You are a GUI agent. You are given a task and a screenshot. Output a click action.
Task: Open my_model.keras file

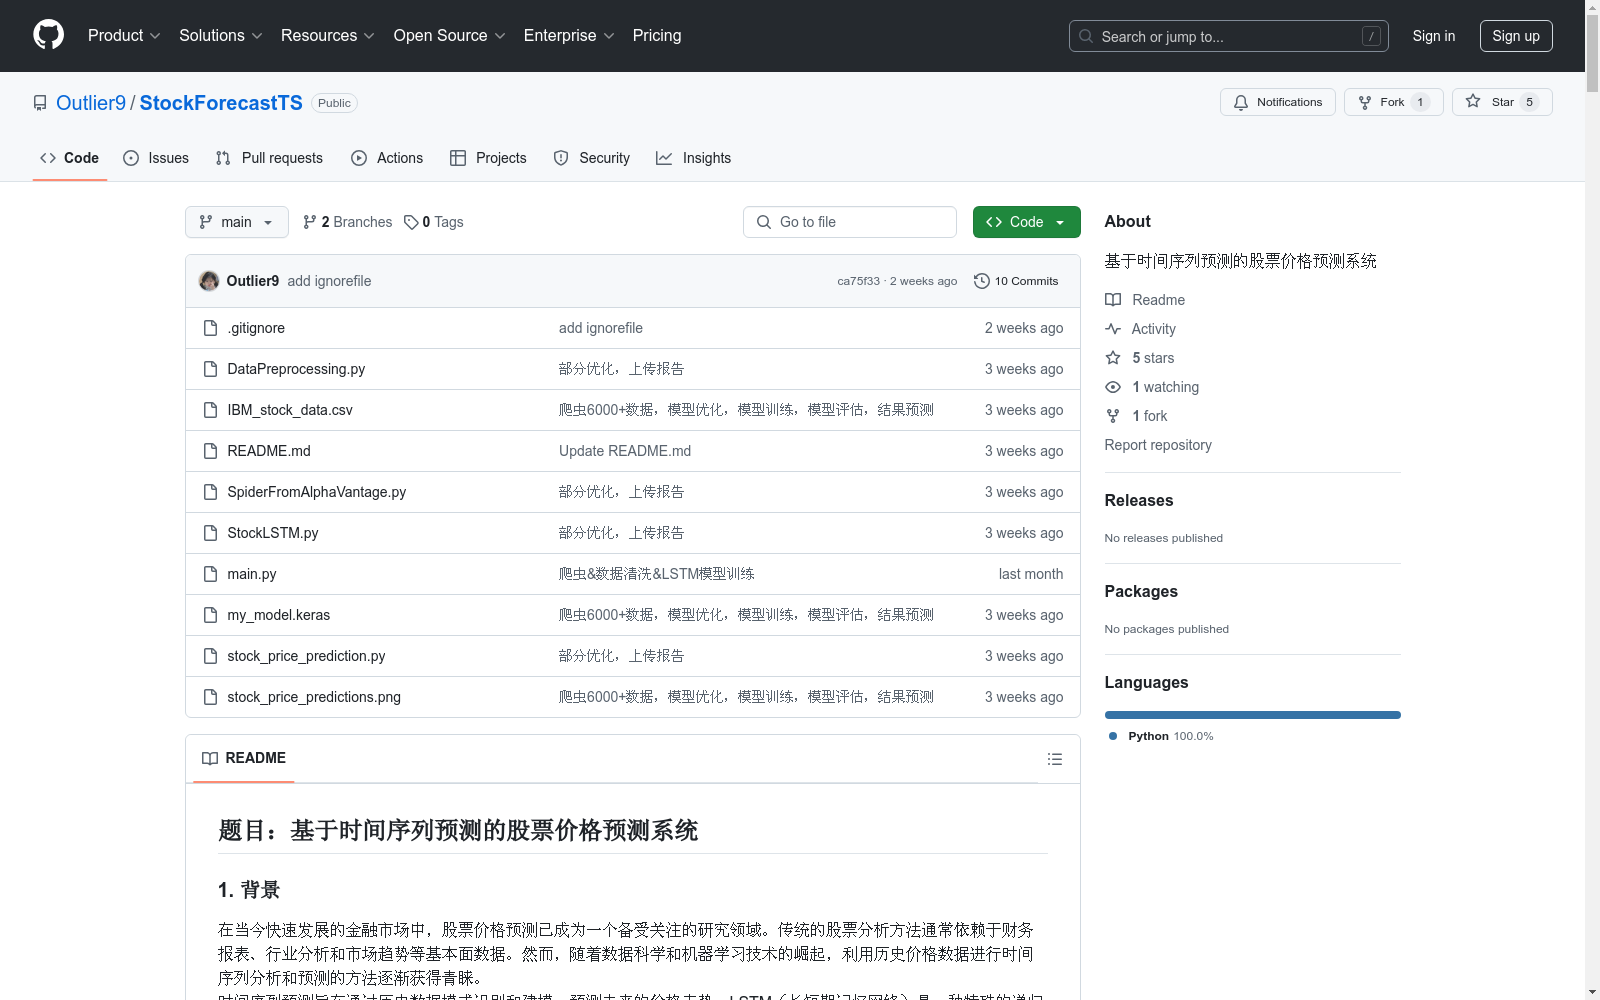[278, 615]
